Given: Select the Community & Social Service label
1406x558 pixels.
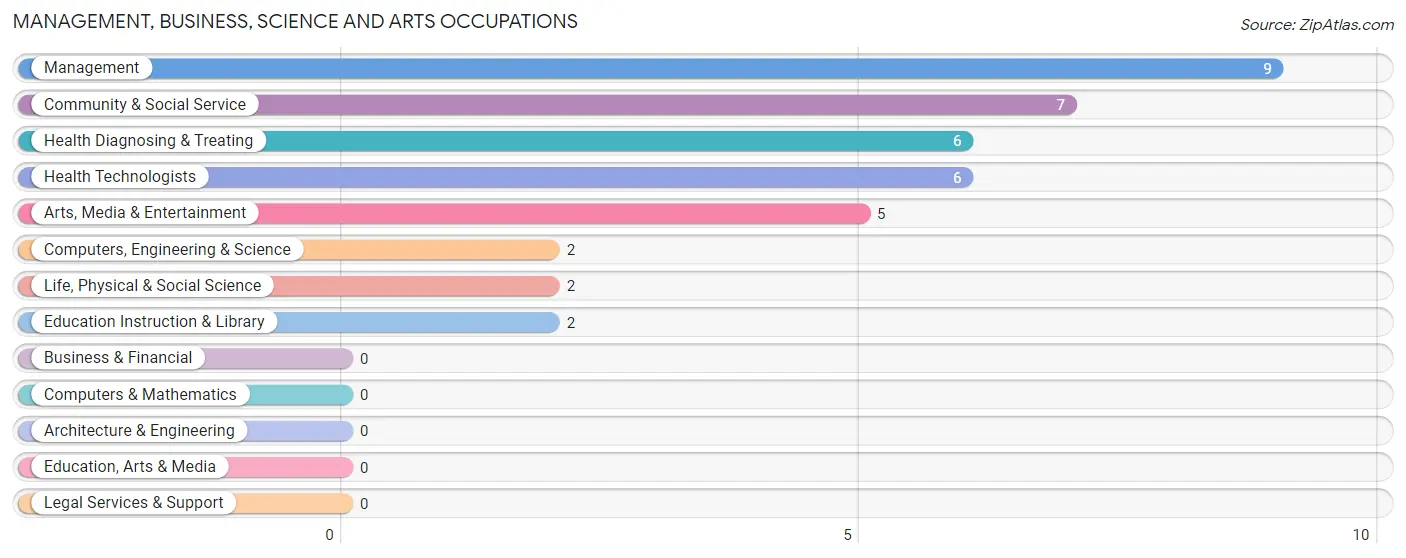Looking at the screenshot, I should tap(145, 104).
